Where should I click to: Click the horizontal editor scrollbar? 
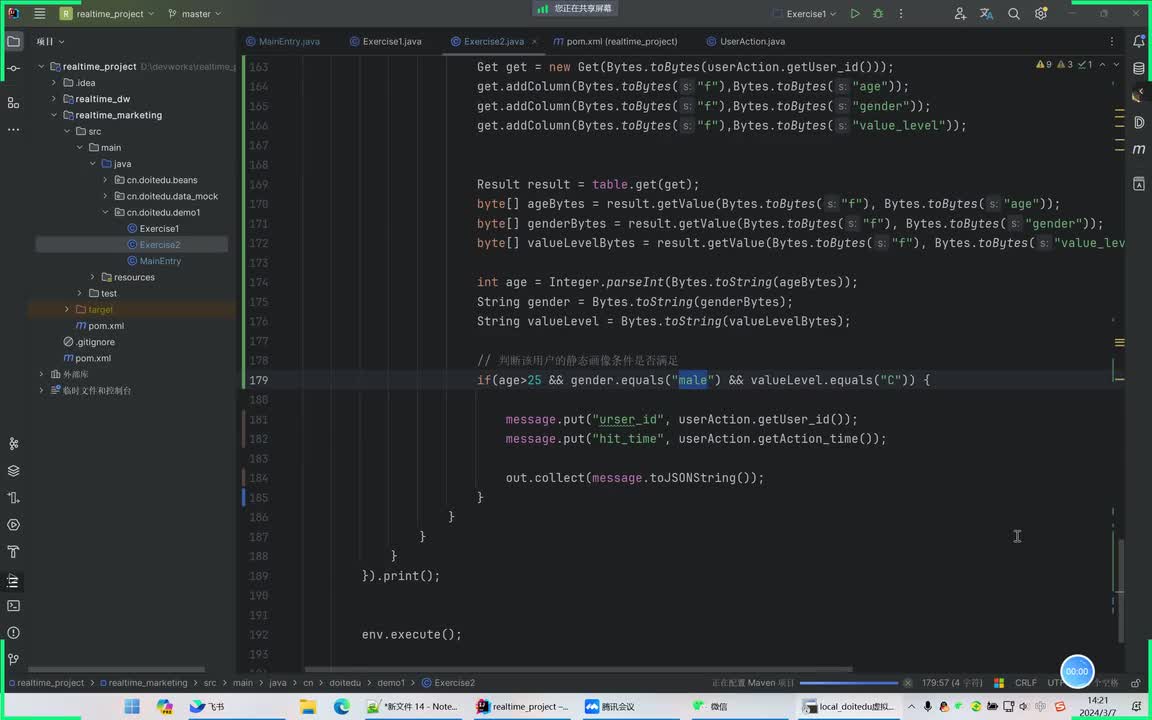580,669
